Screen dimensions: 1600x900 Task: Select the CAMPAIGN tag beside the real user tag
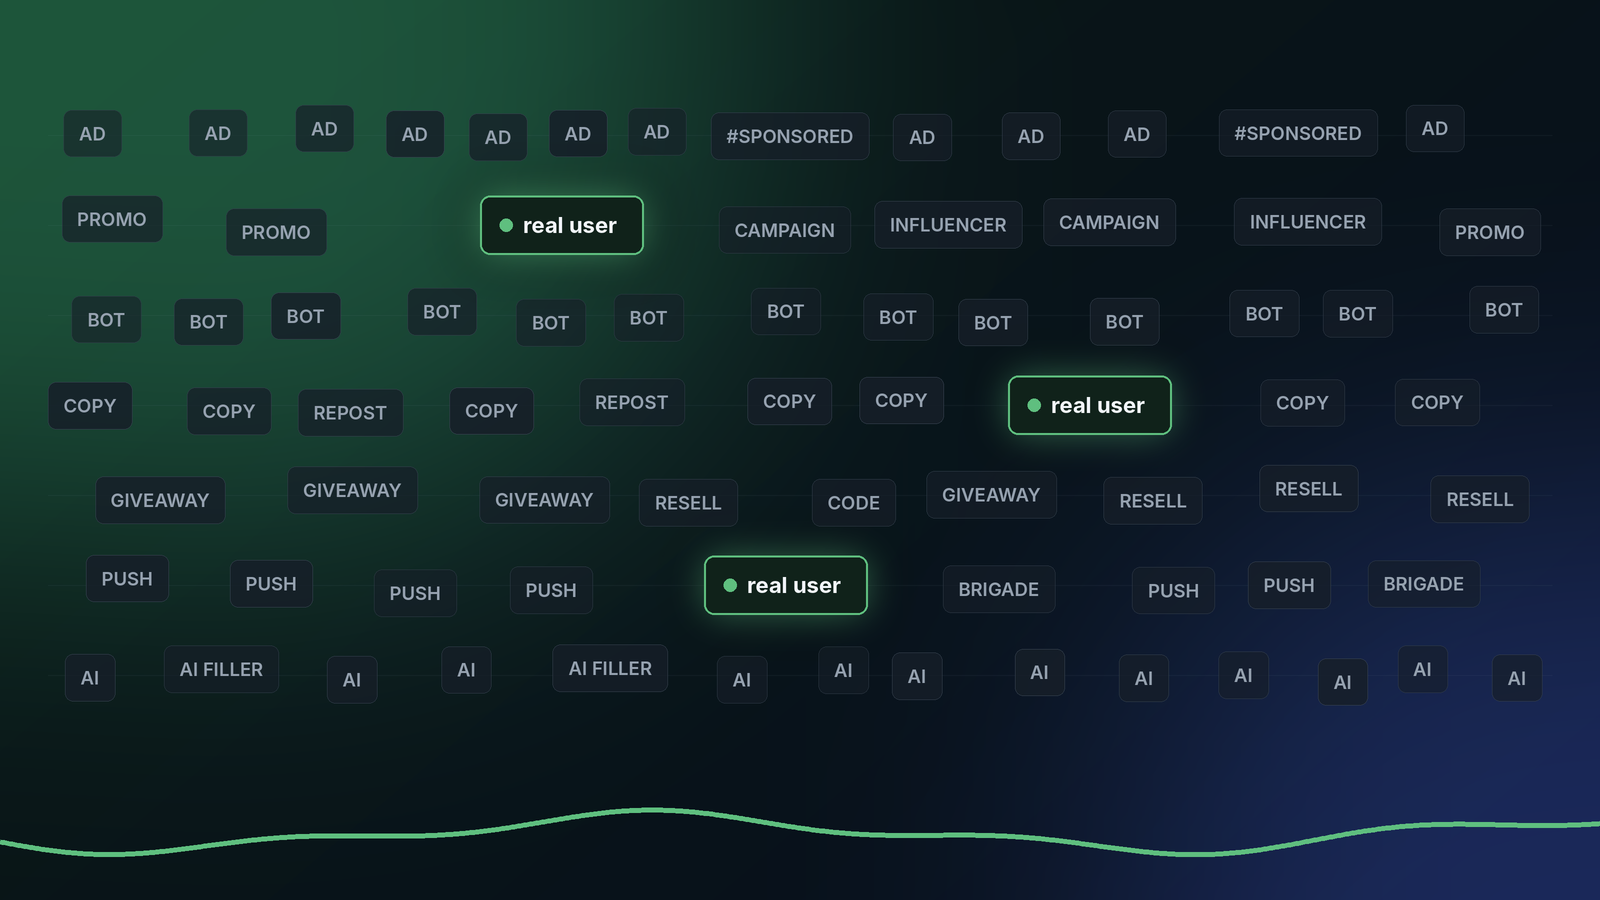(x=785, y=230)
